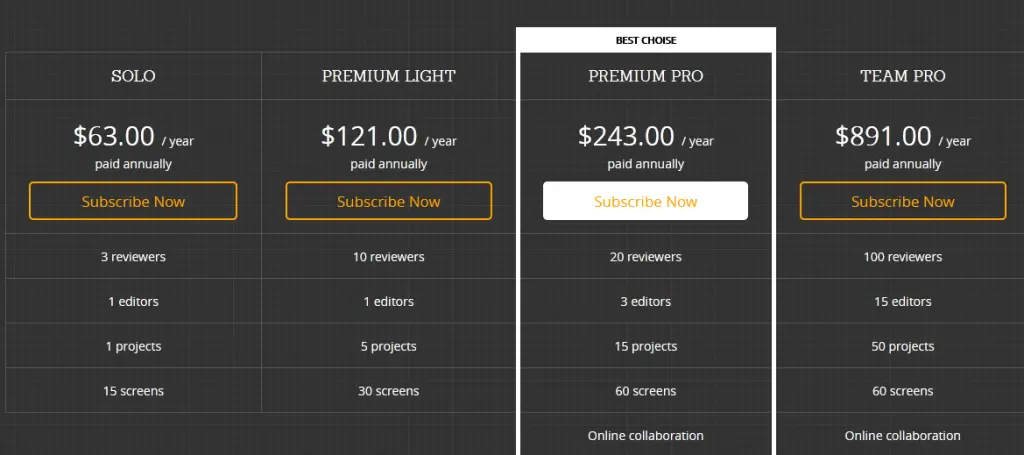The image size is (1024, 455).
Task: Click Subscribe Now under the SOLO plan
Action: point(133,201)
